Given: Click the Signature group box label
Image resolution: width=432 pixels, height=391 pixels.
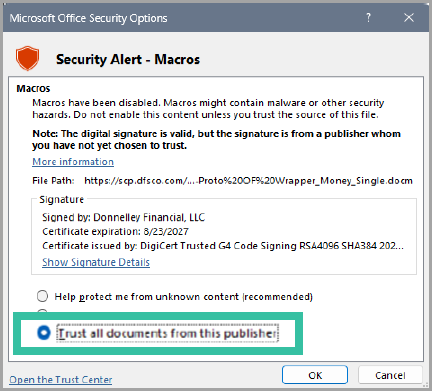Looking at the screenshot, I should pyautogui.click(x=62, y=199).
